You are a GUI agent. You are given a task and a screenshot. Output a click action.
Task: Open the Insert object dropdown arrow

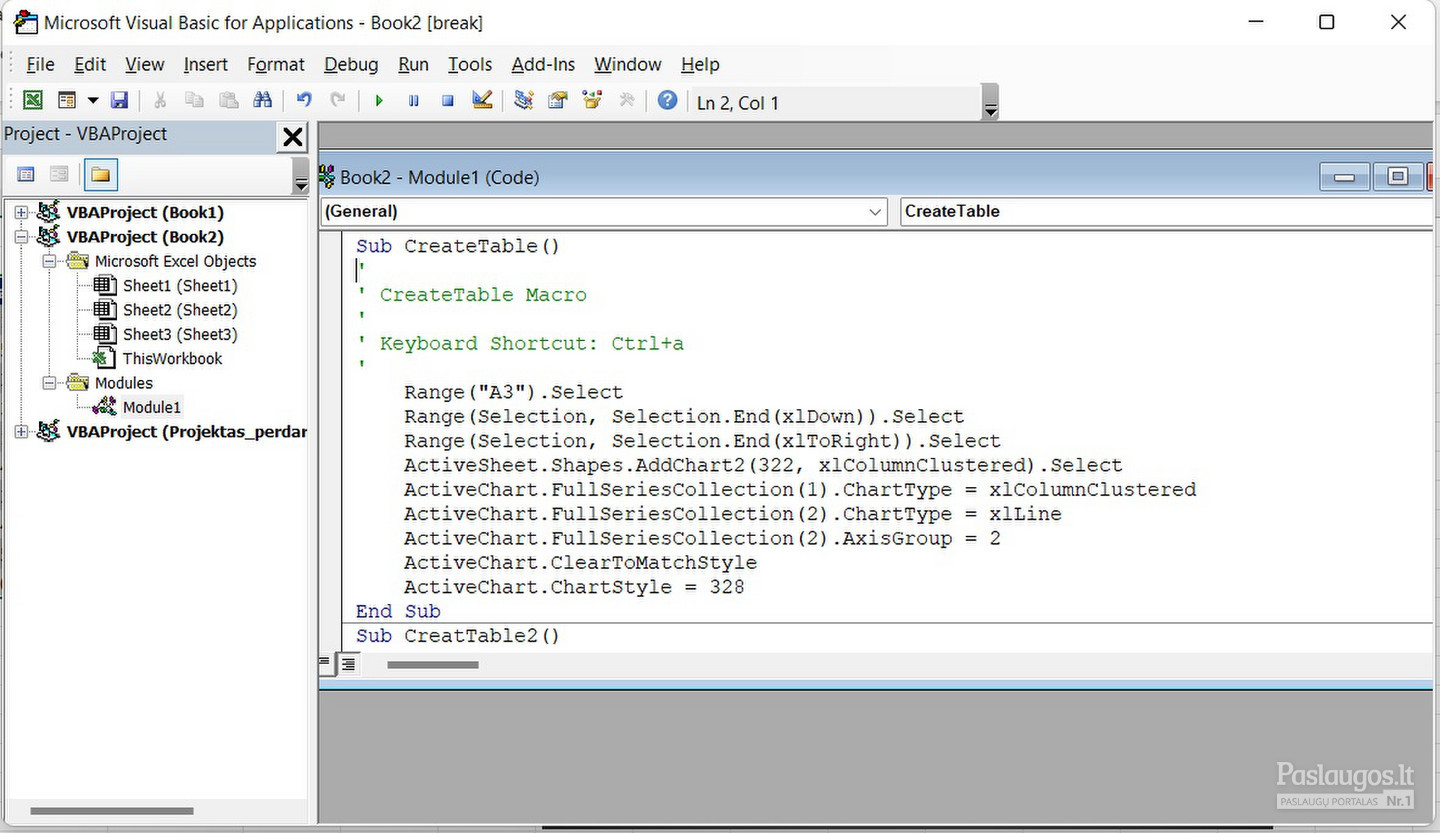click(x=93, y=100)
